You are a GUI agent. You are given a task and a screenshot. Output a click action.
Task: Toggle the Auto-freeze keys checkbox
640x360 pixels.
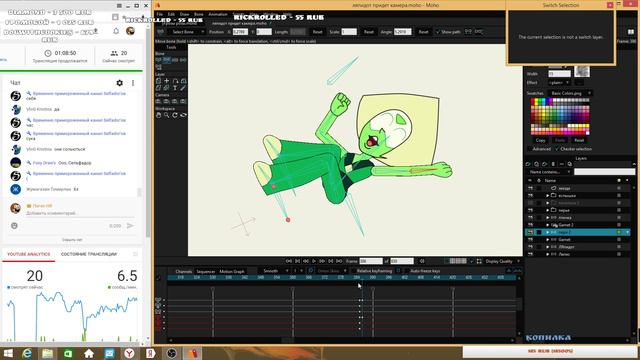tap(406, 271)
